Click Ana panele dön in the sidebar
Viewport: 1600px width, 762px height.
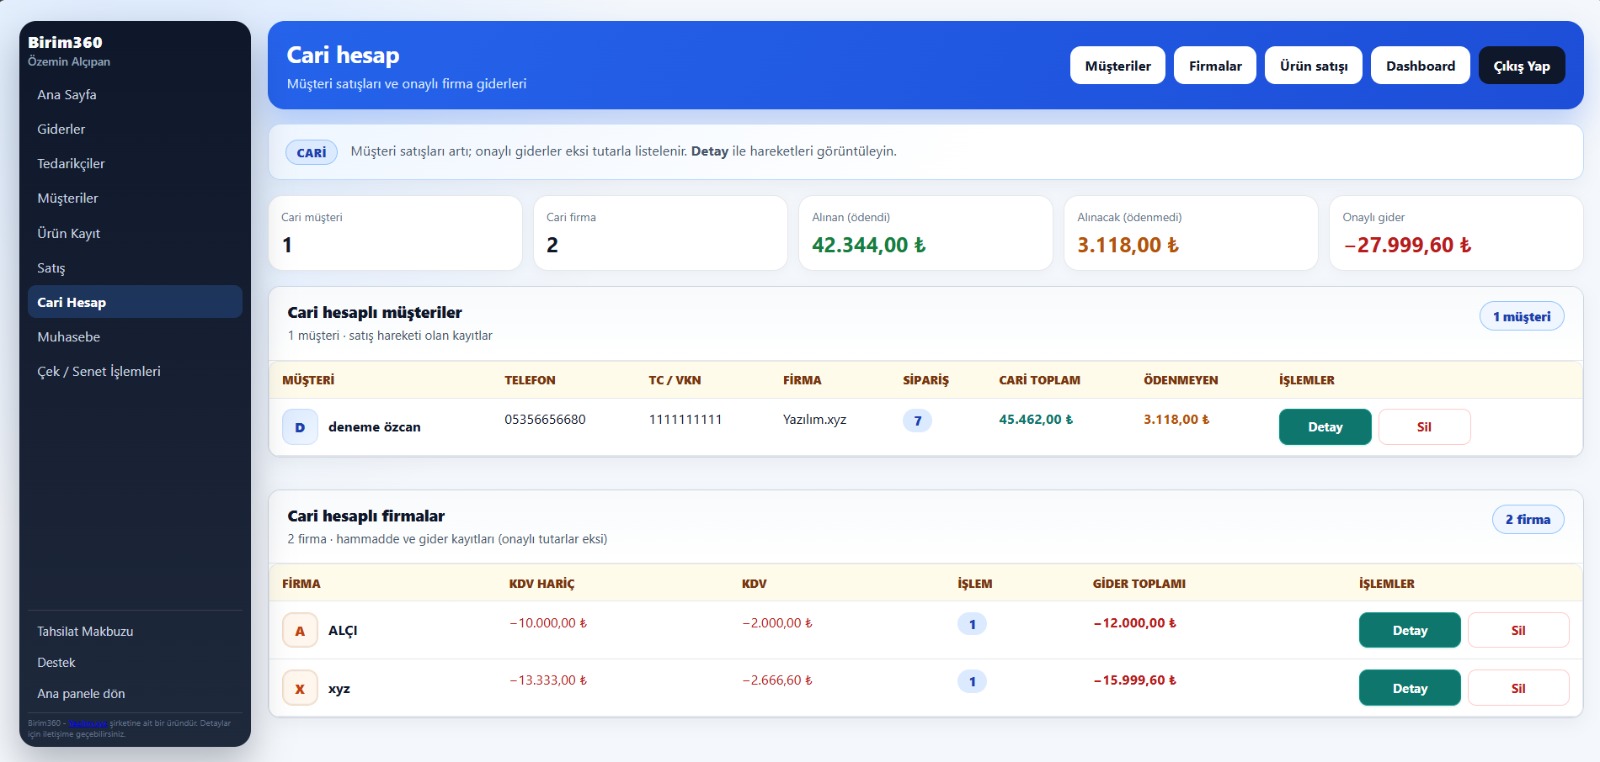135,694
